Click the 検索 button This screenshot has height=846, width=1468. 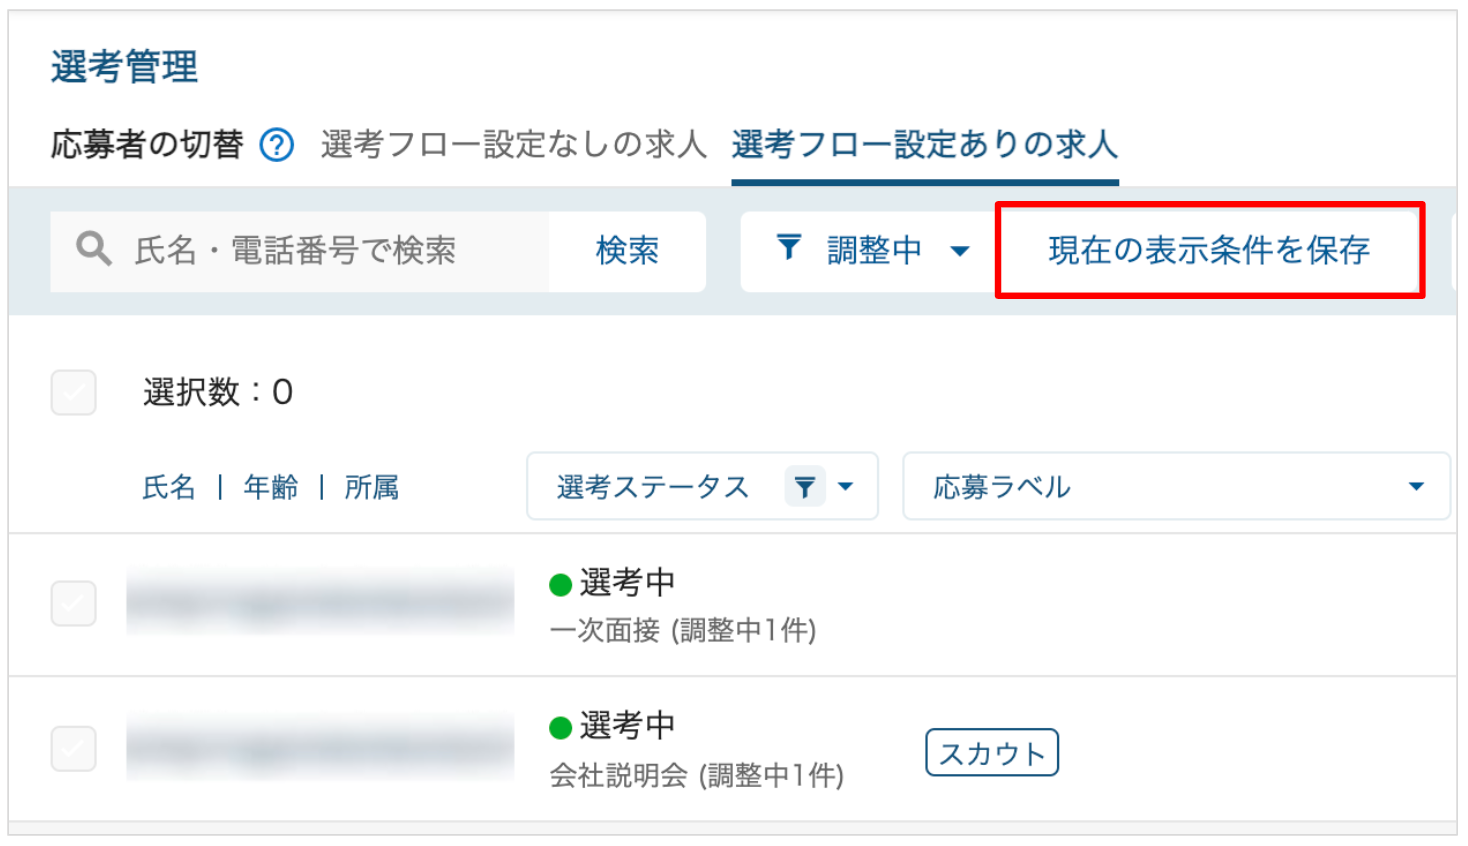627,250
